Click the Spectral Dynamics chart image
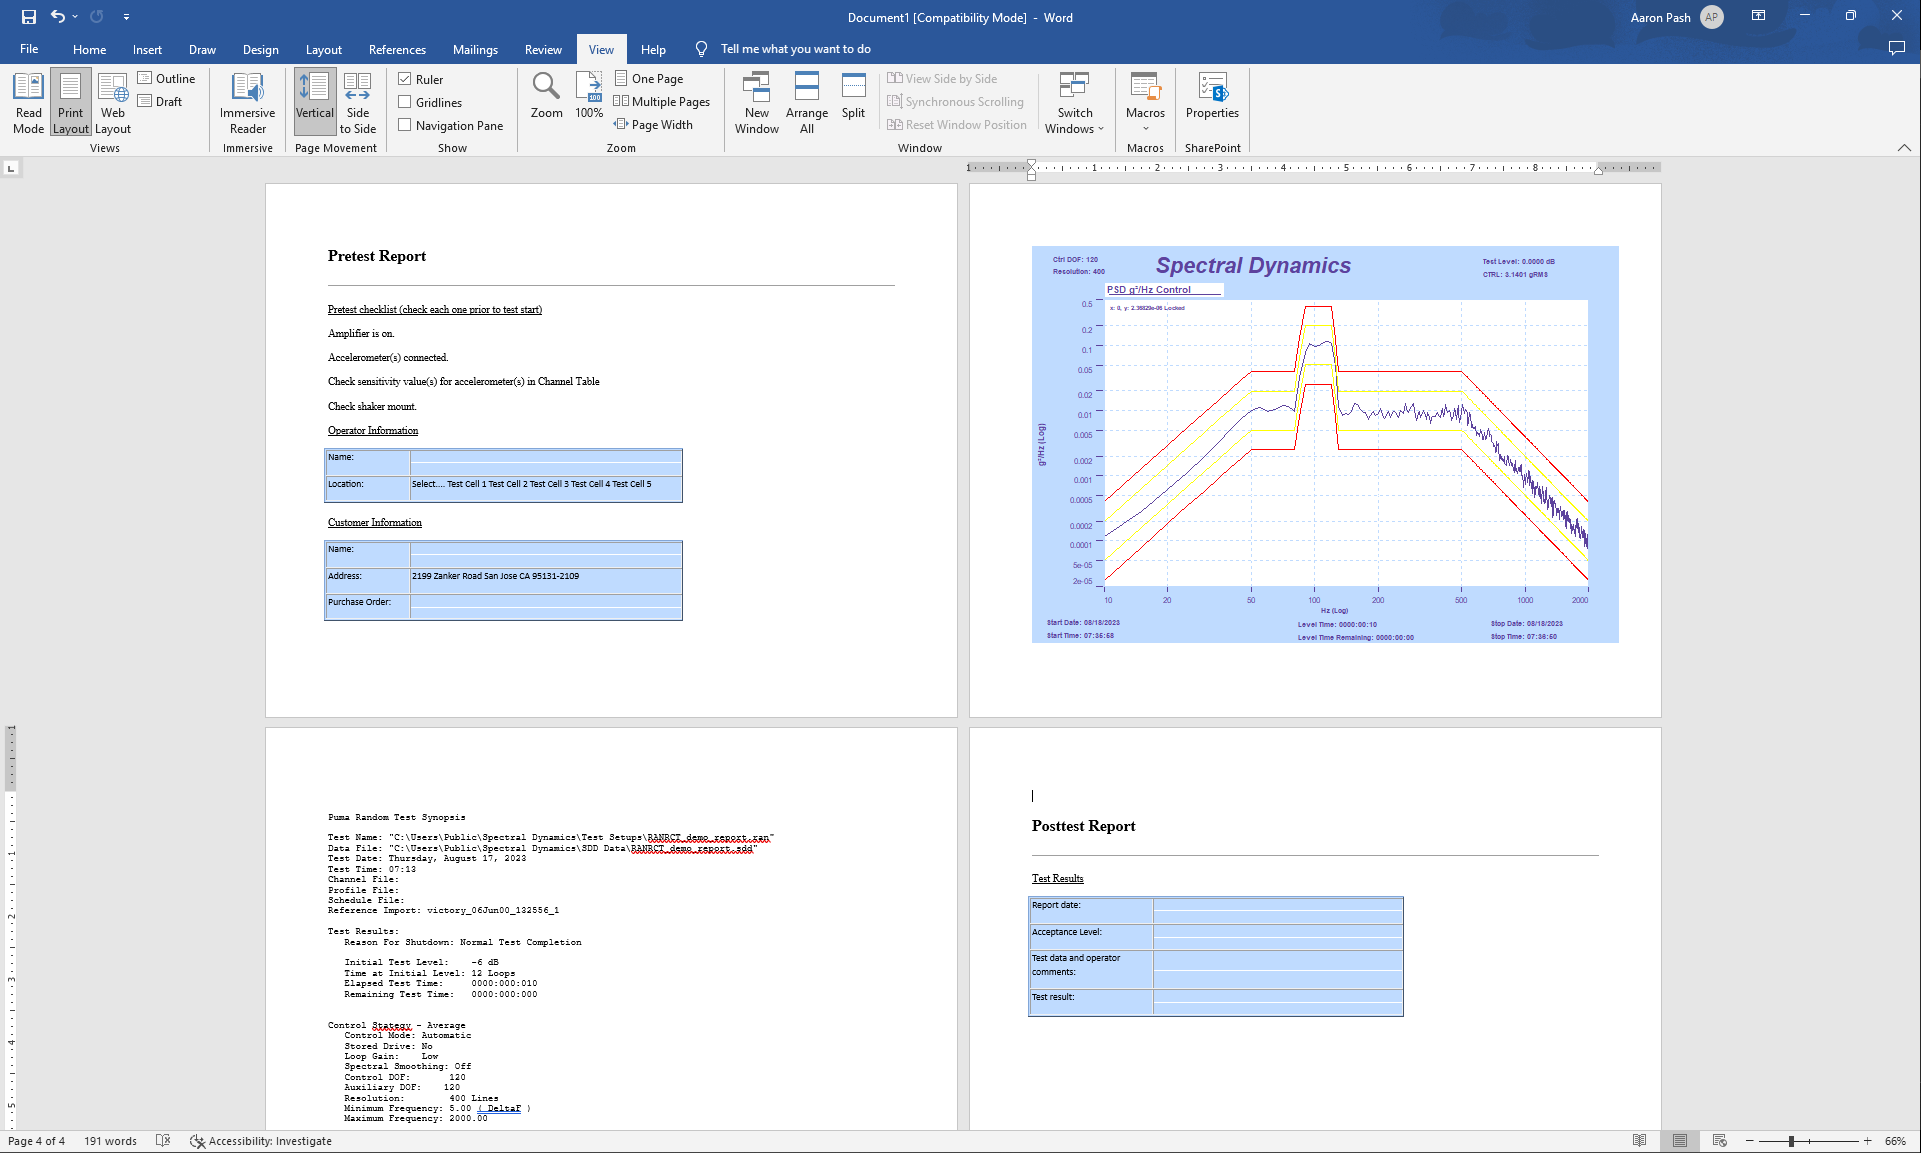The width and height of the screenshot is (1921, 1153). (x=1325, y=444)
